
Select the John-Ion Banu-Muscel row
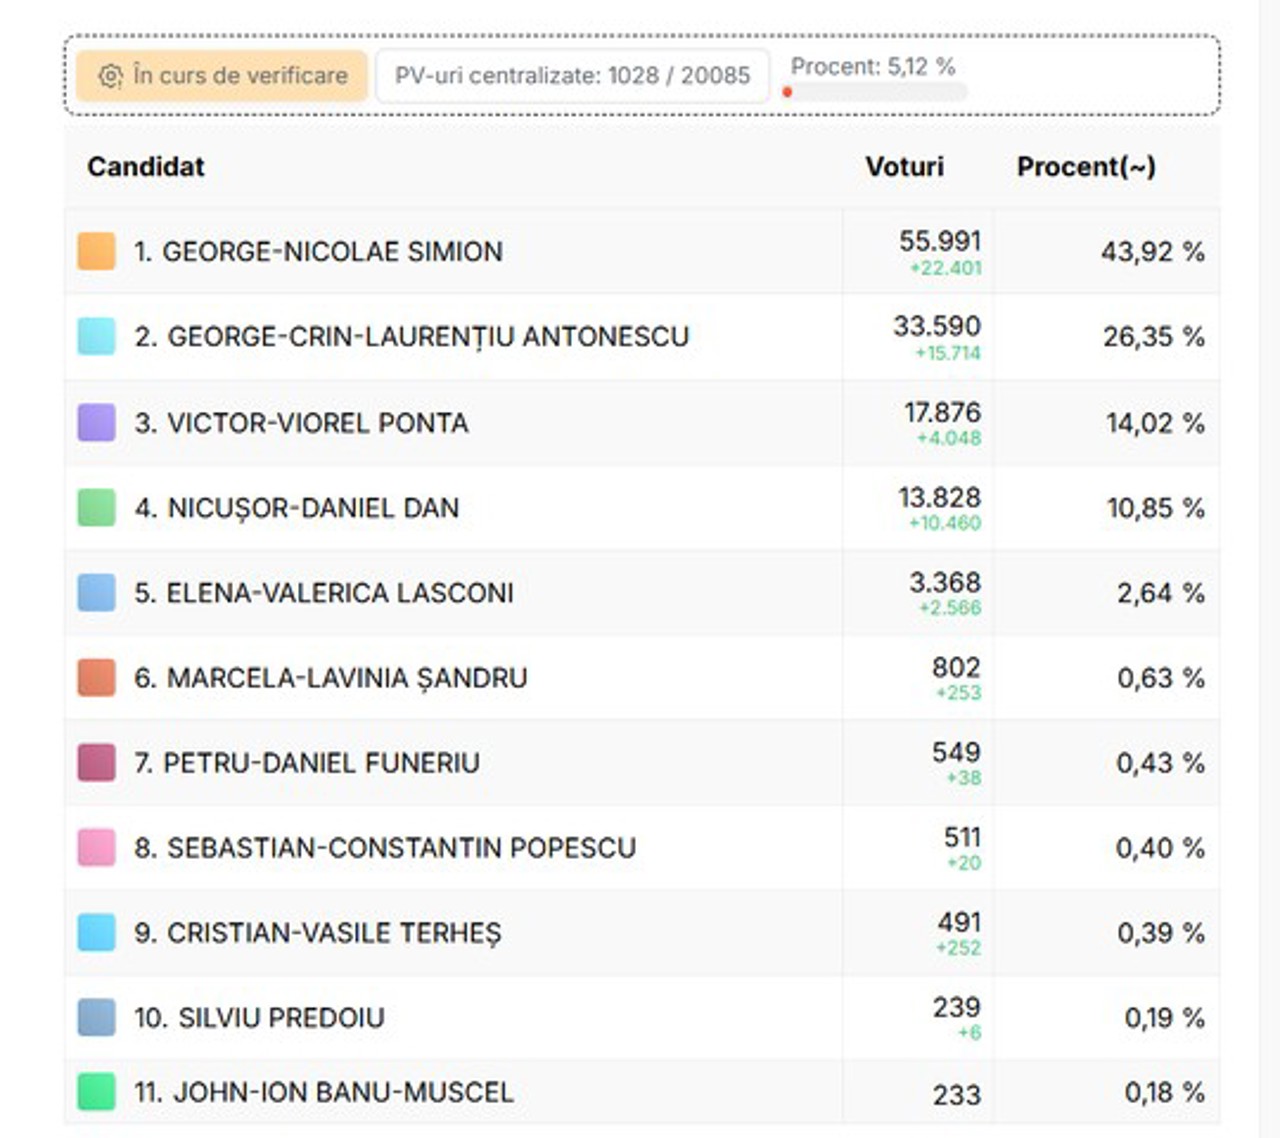pyautogui.click(x=324, y=1092)
